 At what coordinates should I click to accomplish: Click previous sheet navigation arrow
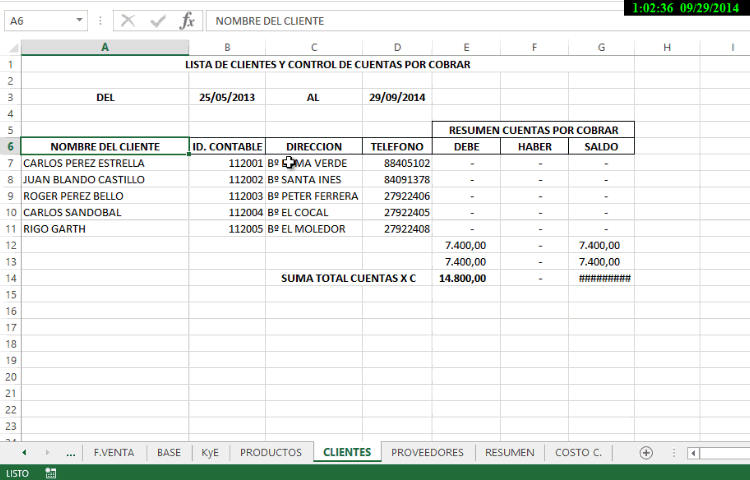tap(24, 452)
